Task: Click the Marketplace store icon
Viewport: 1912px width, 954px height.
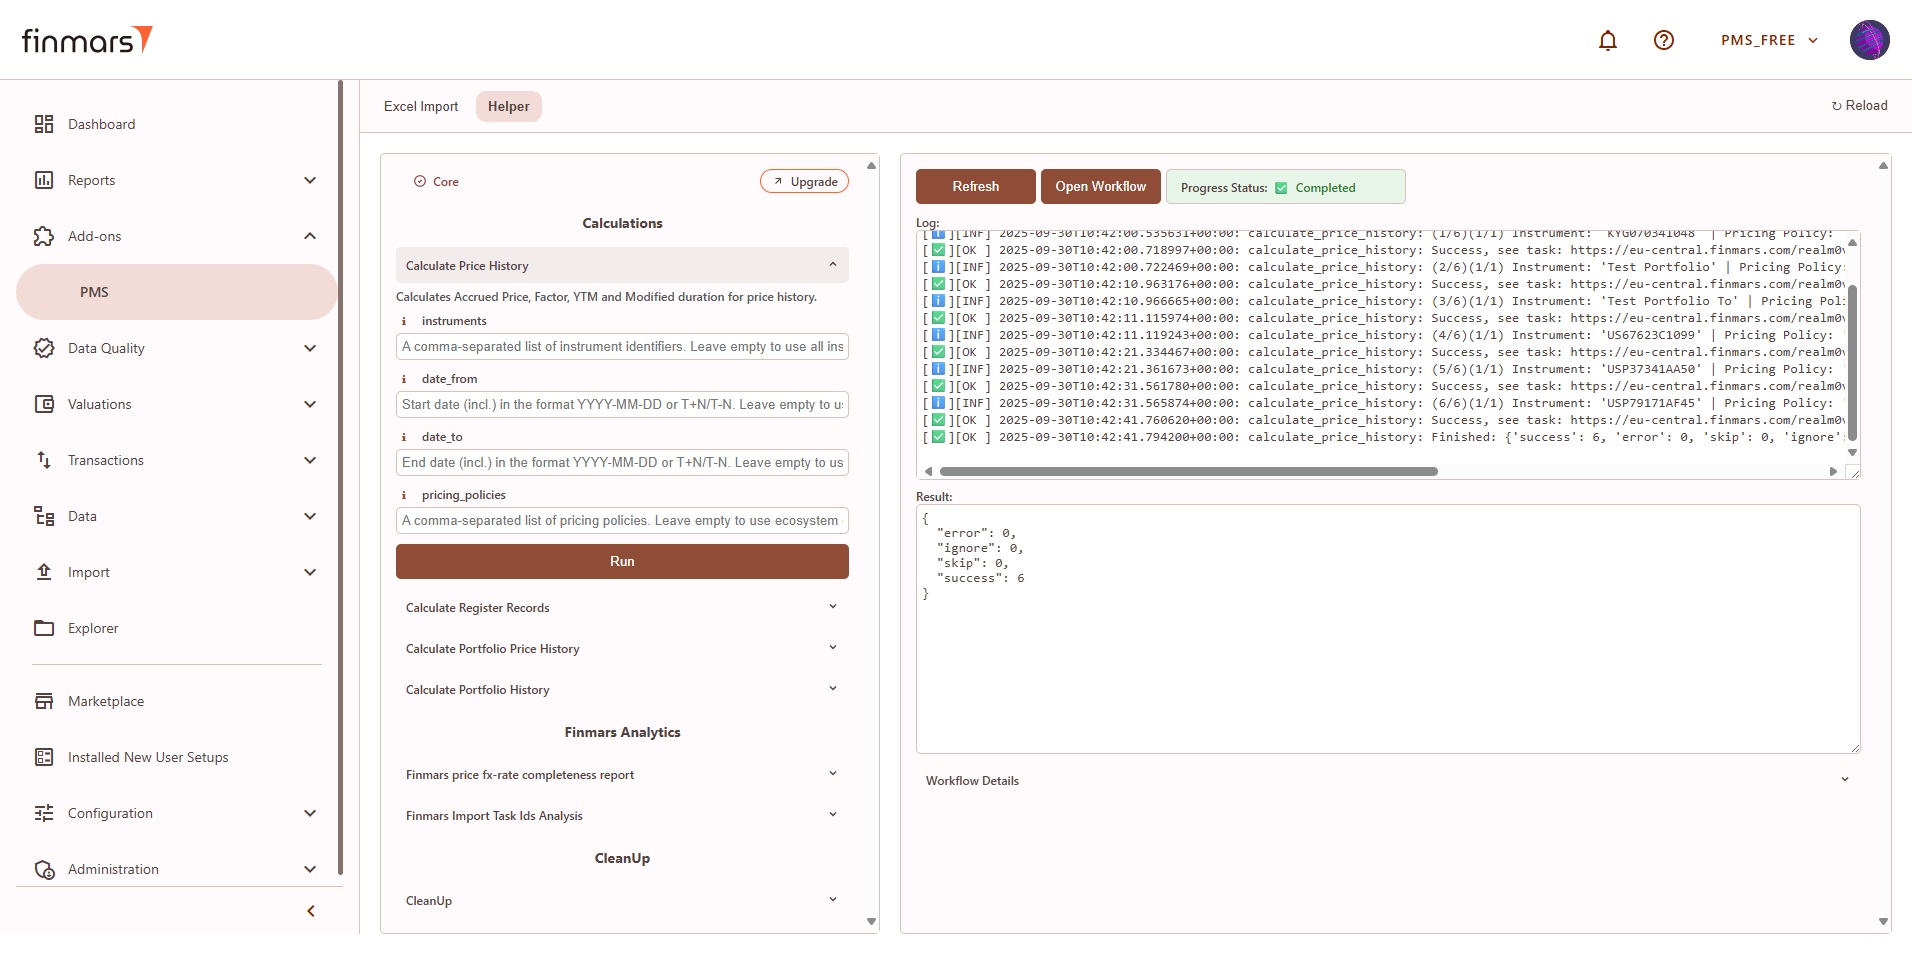Action: tap(44, 701)
